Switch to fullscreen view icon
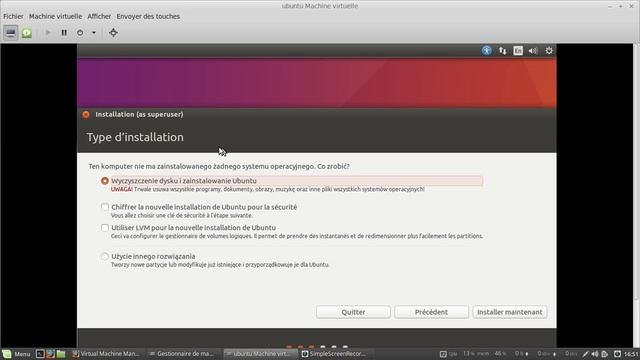640x360 pixels. pyautogui.click(x=113, y=33)
